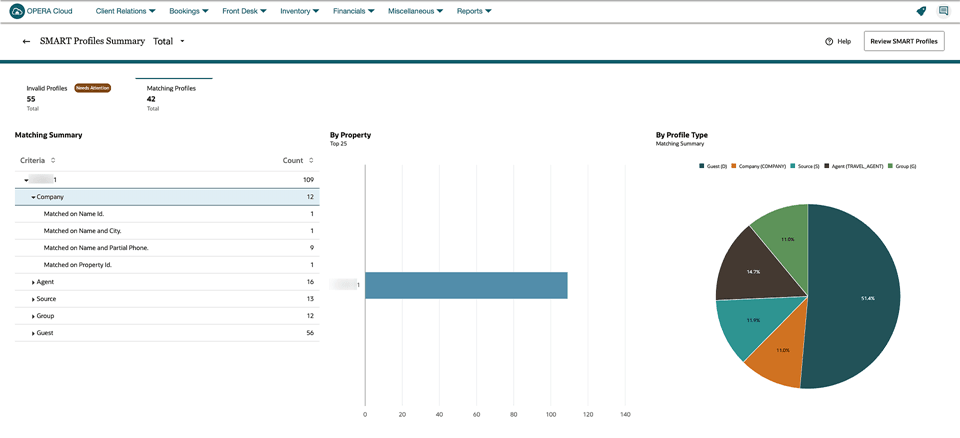
Task: Expand the Group tree row
Action: coord(33,317)
